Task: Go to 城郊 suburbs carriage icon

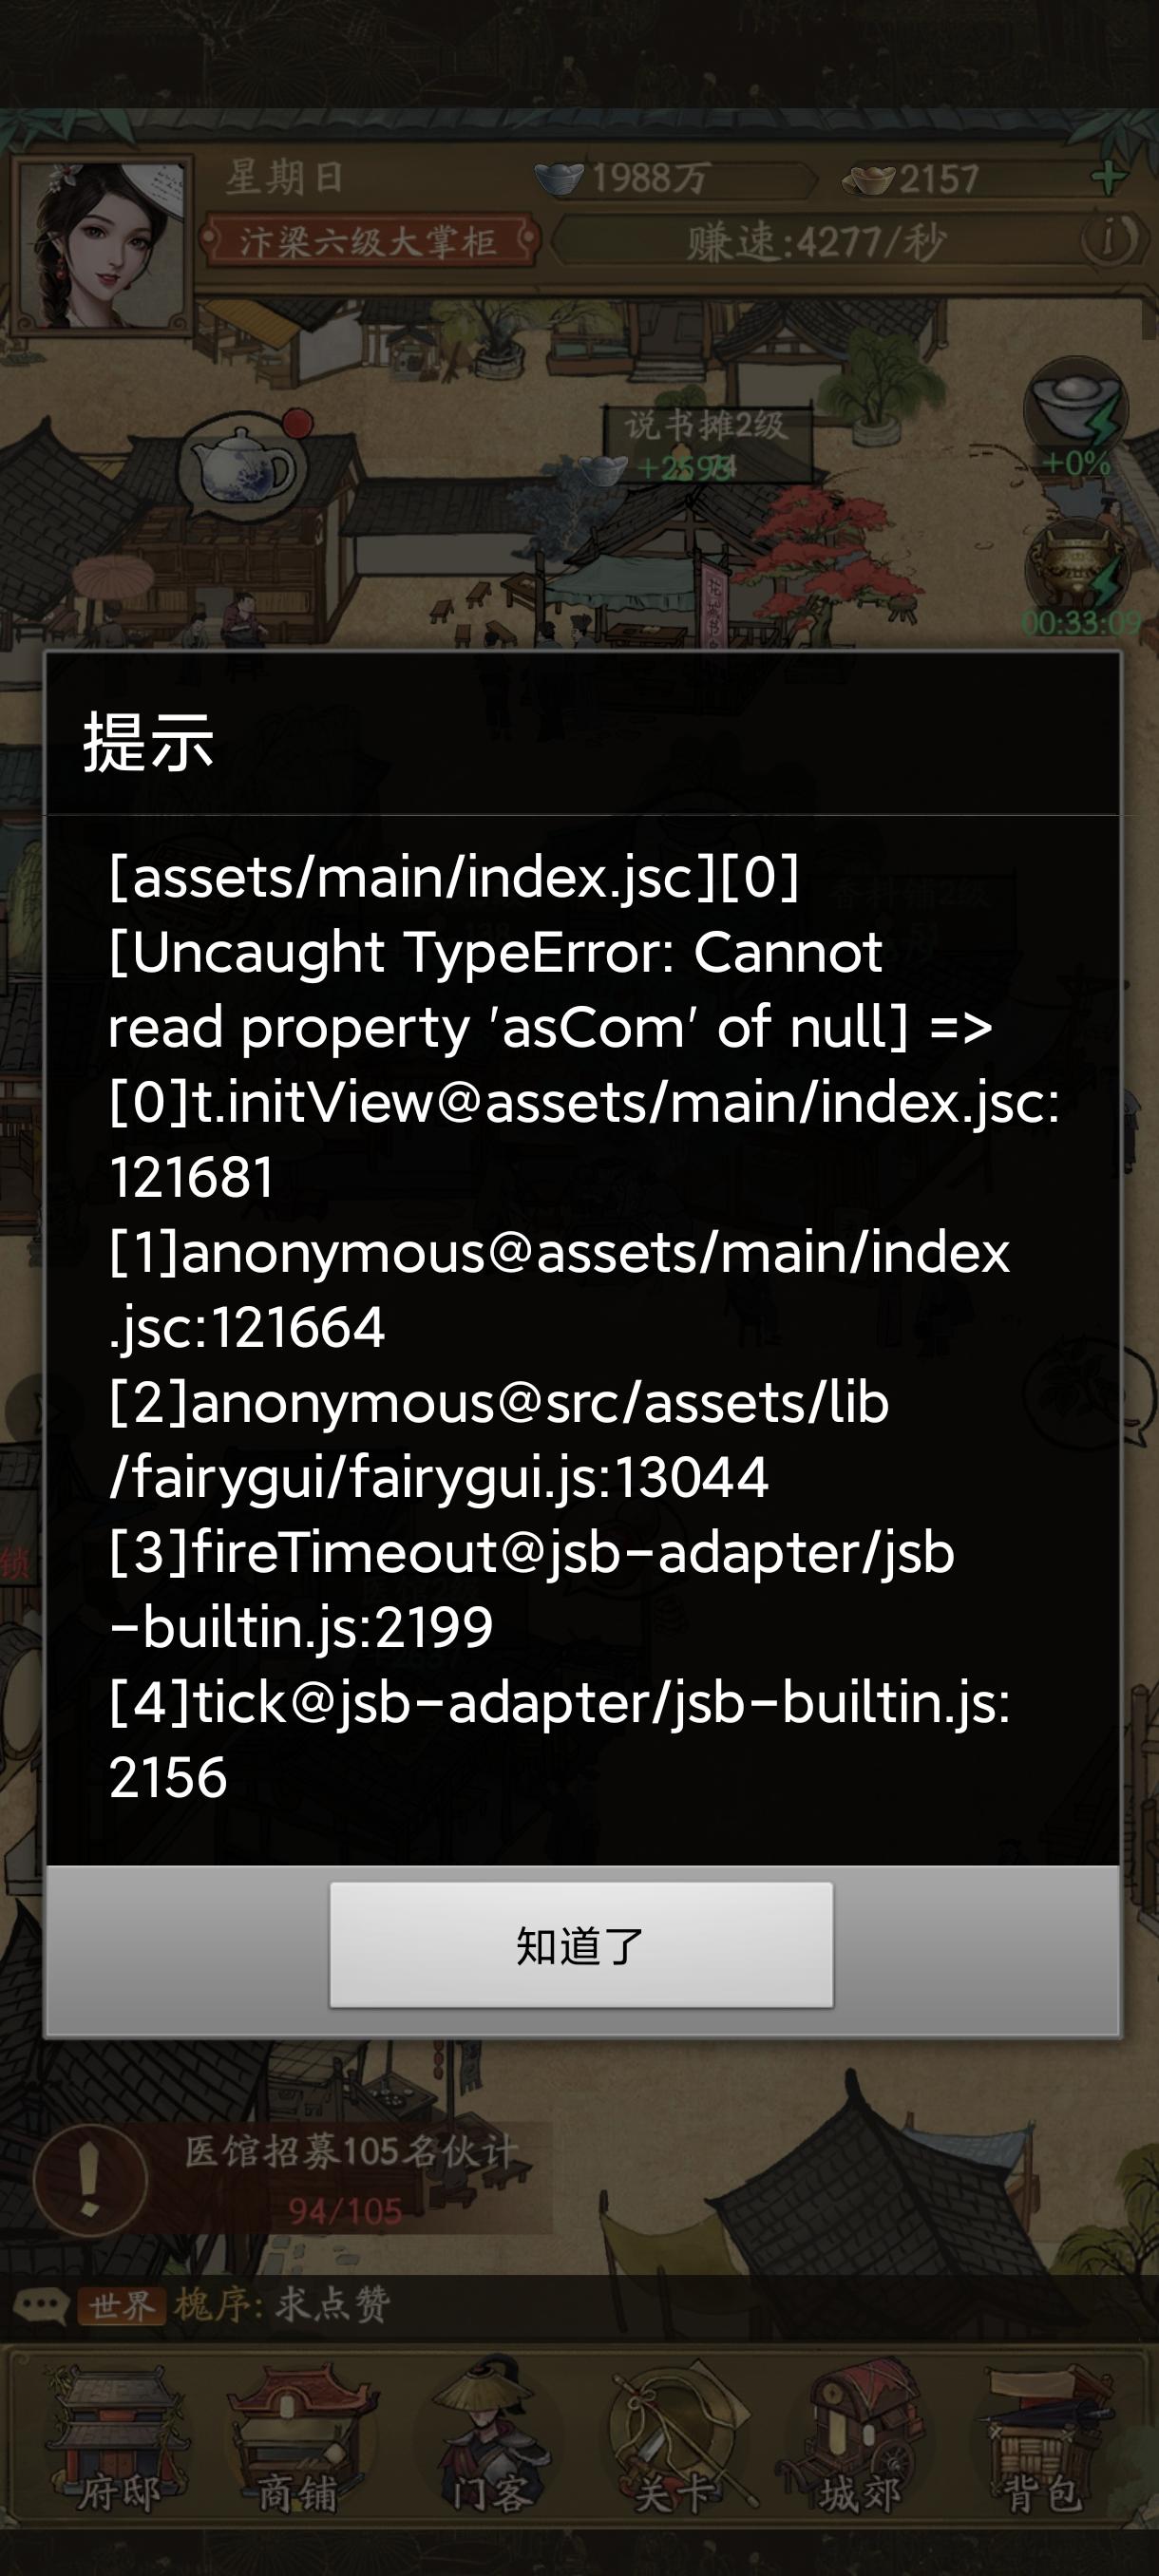Action: tap(858, 2442)
